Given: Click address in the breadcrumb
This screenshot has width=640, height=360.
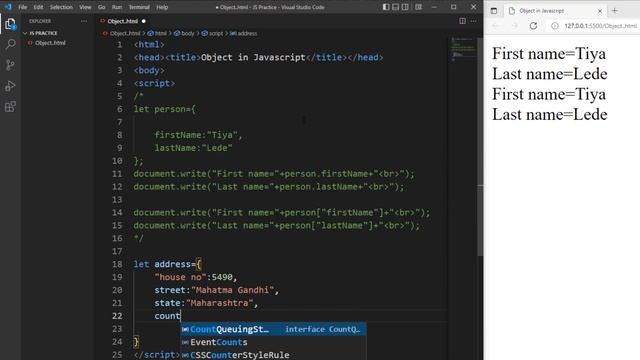Looking at the screenshot, I should click(247, 33).
